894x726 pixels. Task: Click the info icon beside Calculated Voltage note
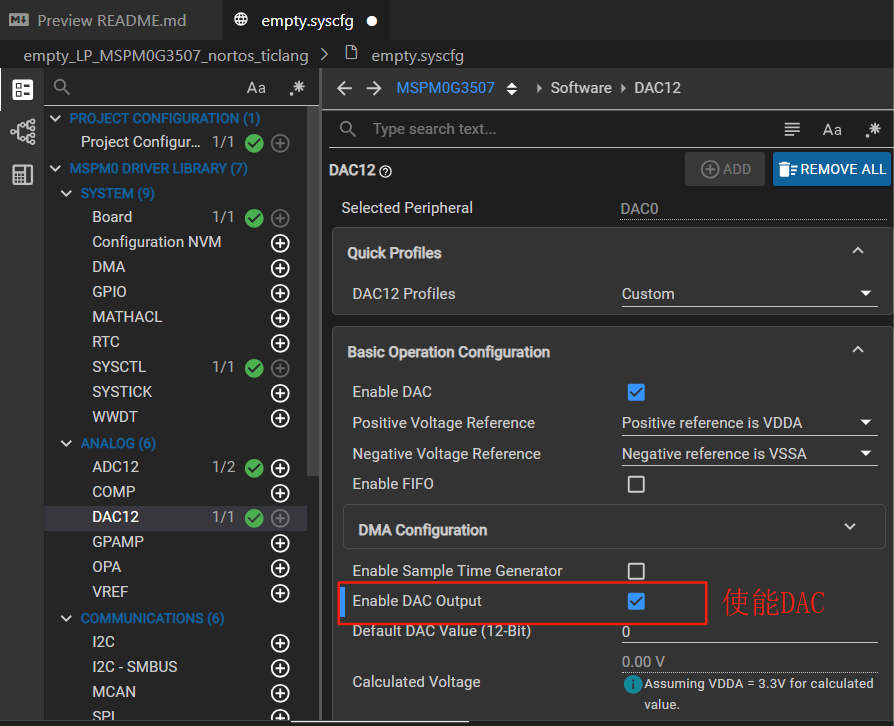coord(632,684)
